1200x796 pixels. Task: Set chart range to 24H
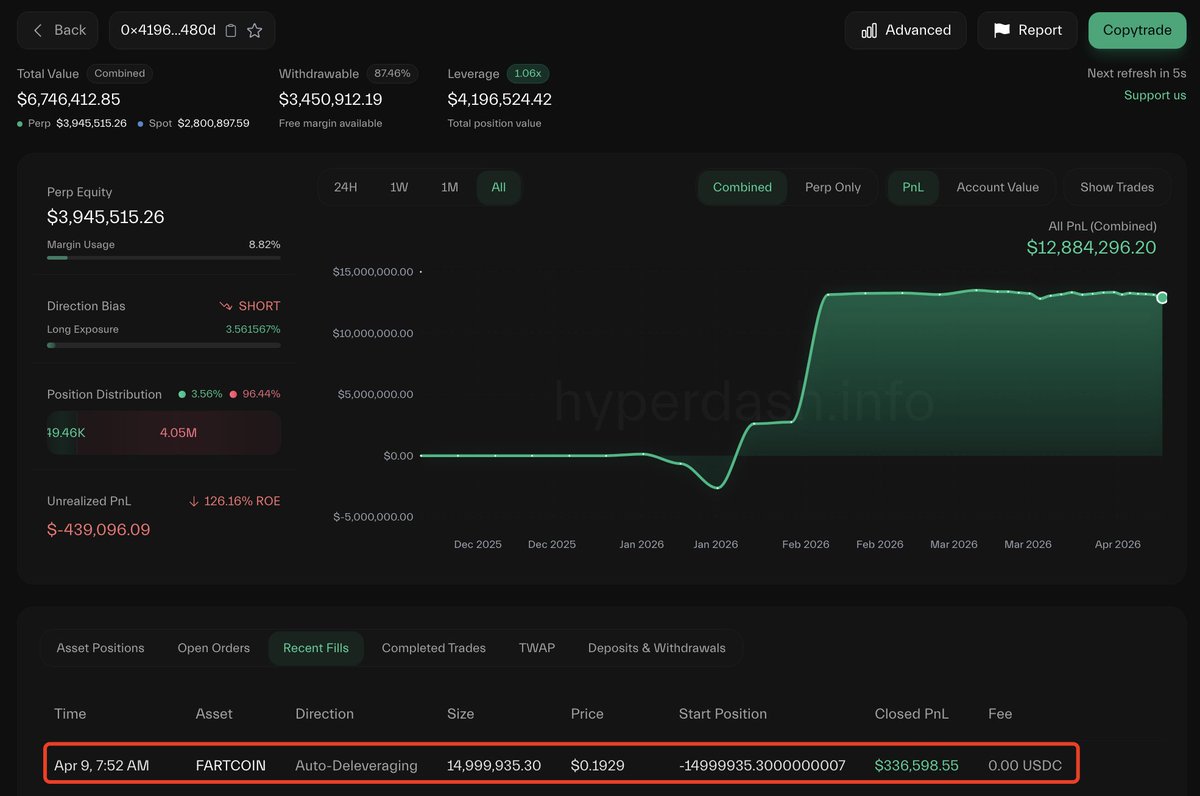click(345, 187)
